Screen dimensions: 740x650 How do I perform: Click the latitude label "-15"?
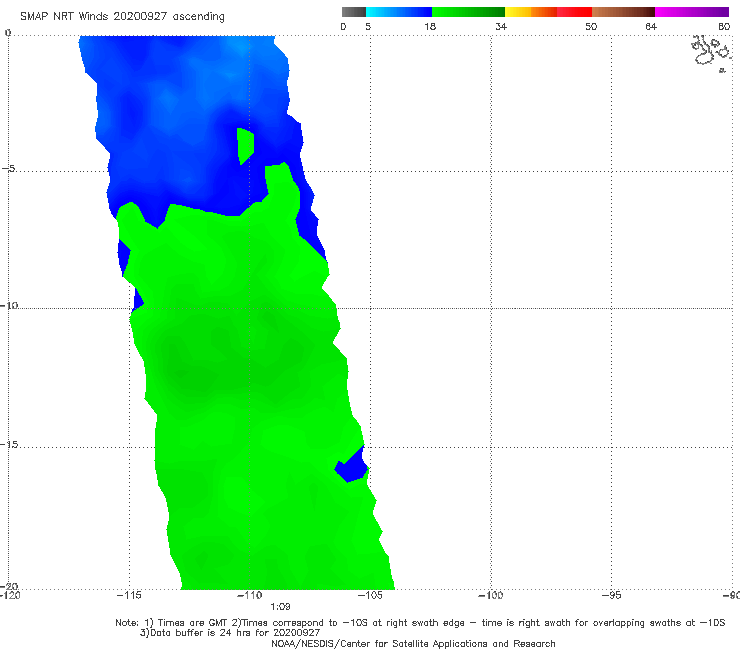(9, 444)
